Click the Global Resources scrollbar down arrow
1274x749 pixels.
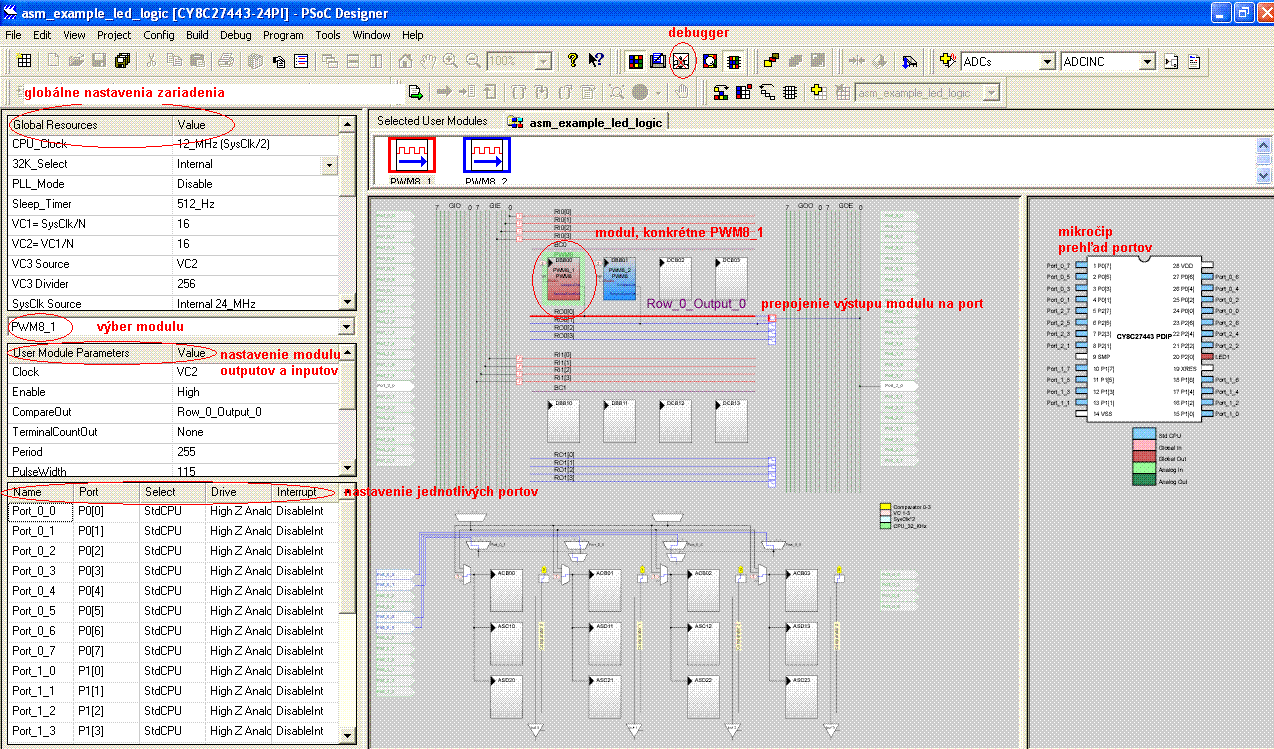tap(347, 302)
